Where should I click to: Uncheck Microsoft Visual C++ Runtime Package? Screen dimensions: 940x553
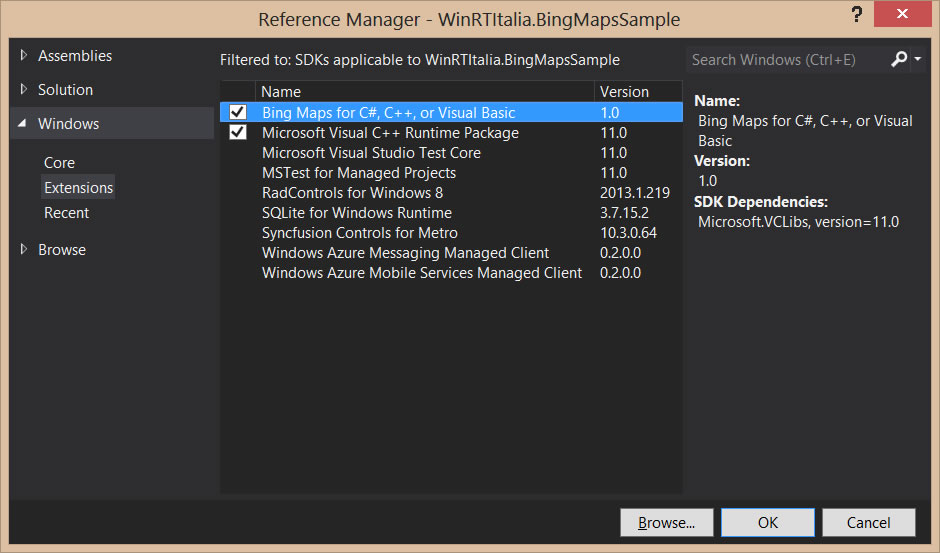(x=238, y=132)
